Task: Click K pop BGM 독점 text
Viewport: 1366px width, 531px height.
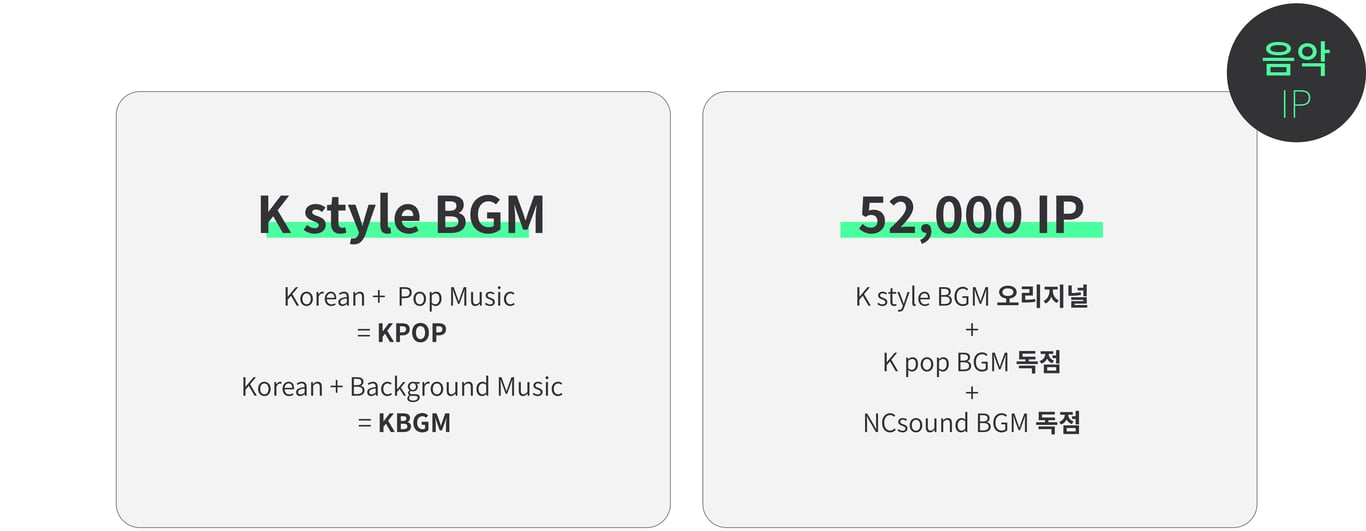Action: pos(971,361)
